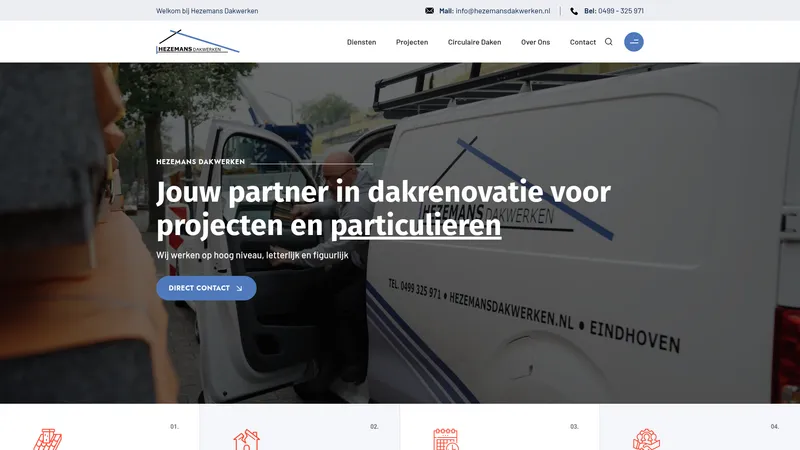Click the underlined word 'particulieren'
The image size is (800, 450).
click(416, 226)
